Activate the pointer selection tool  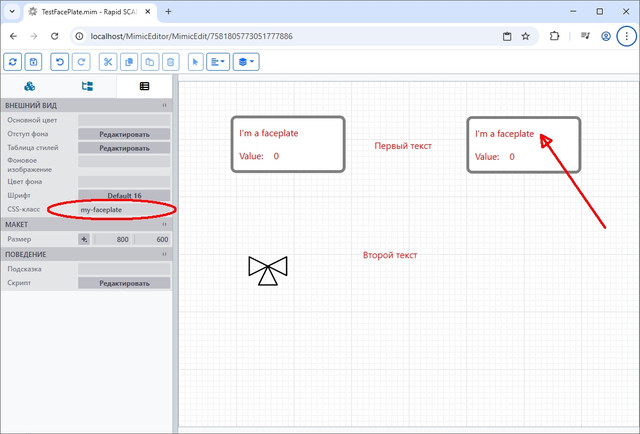(x=196, y=62)
